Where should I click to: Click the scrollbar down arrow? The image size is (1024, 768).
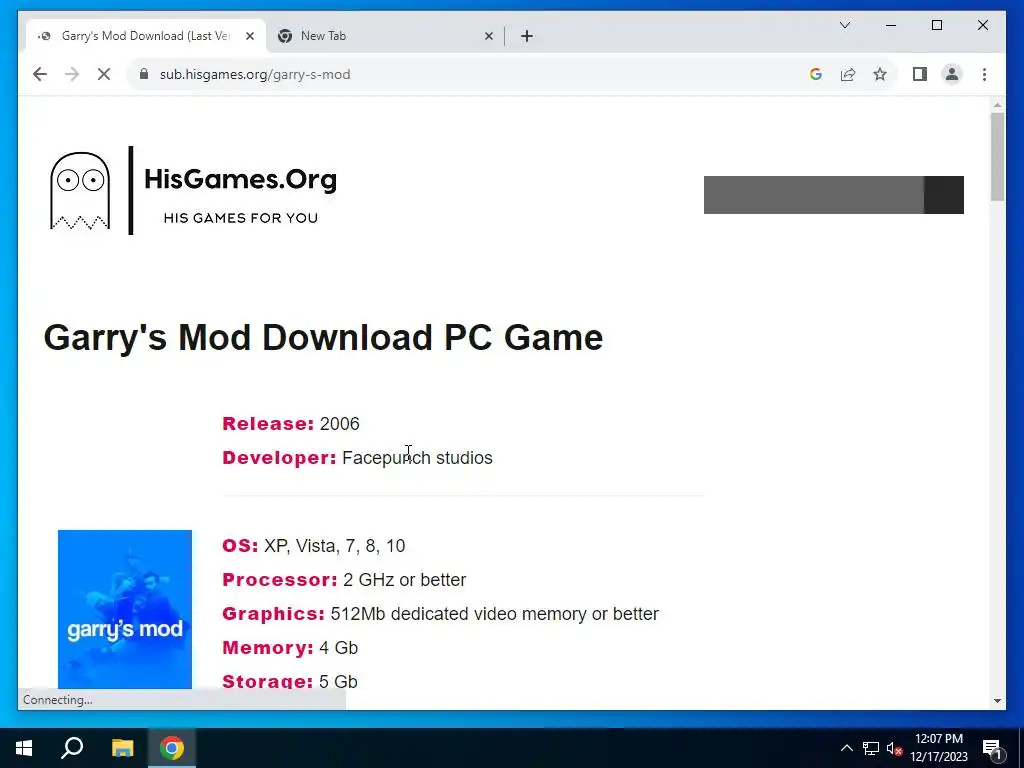(997, 701)
